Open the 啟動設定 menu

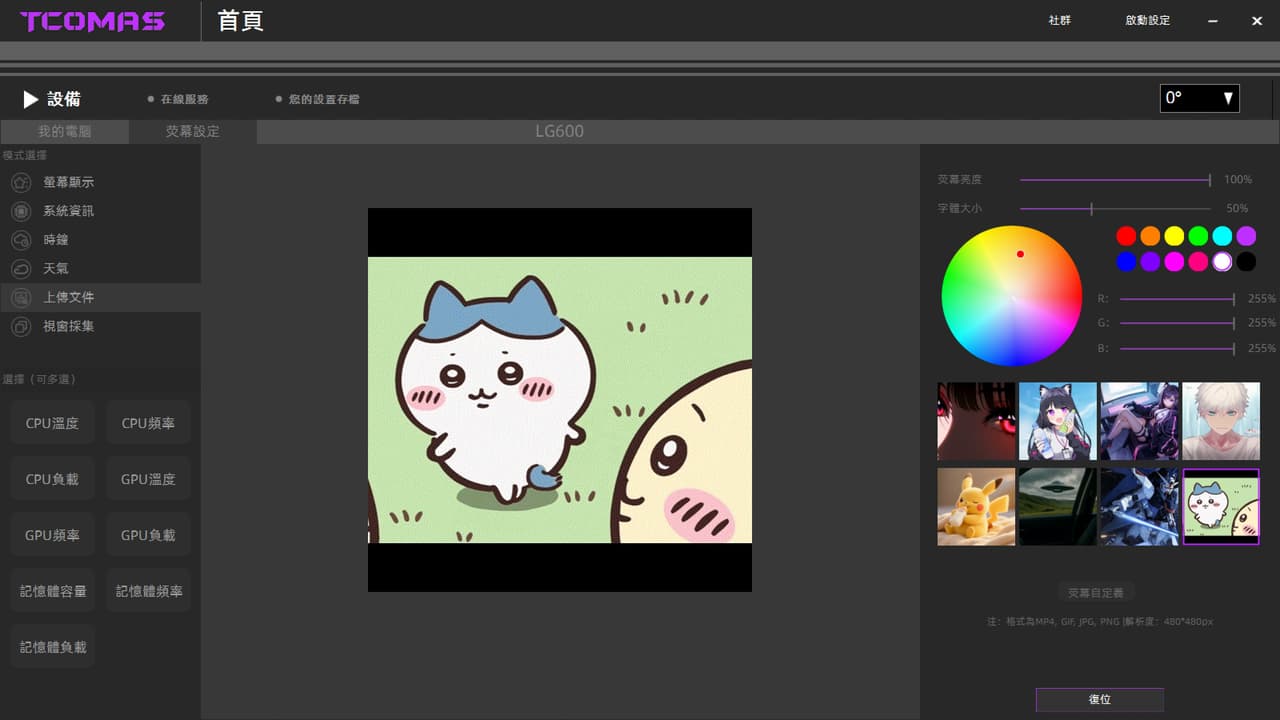1148,20
